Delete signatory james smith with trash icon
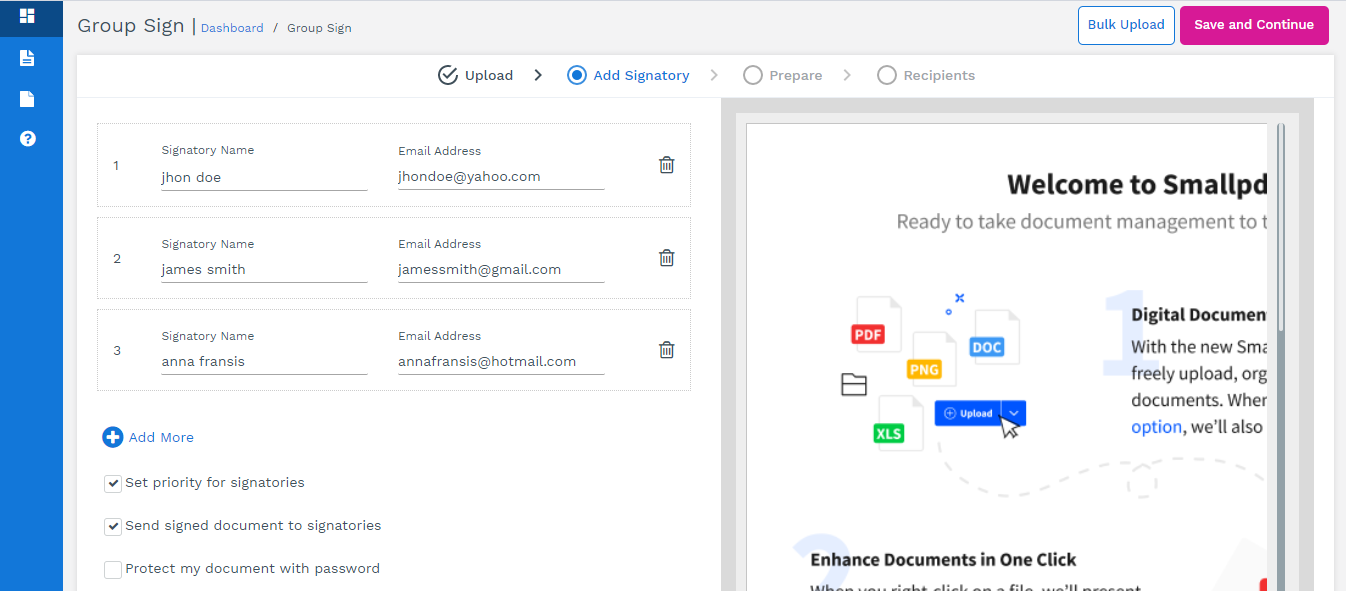1346x591 pixels. 666,258
